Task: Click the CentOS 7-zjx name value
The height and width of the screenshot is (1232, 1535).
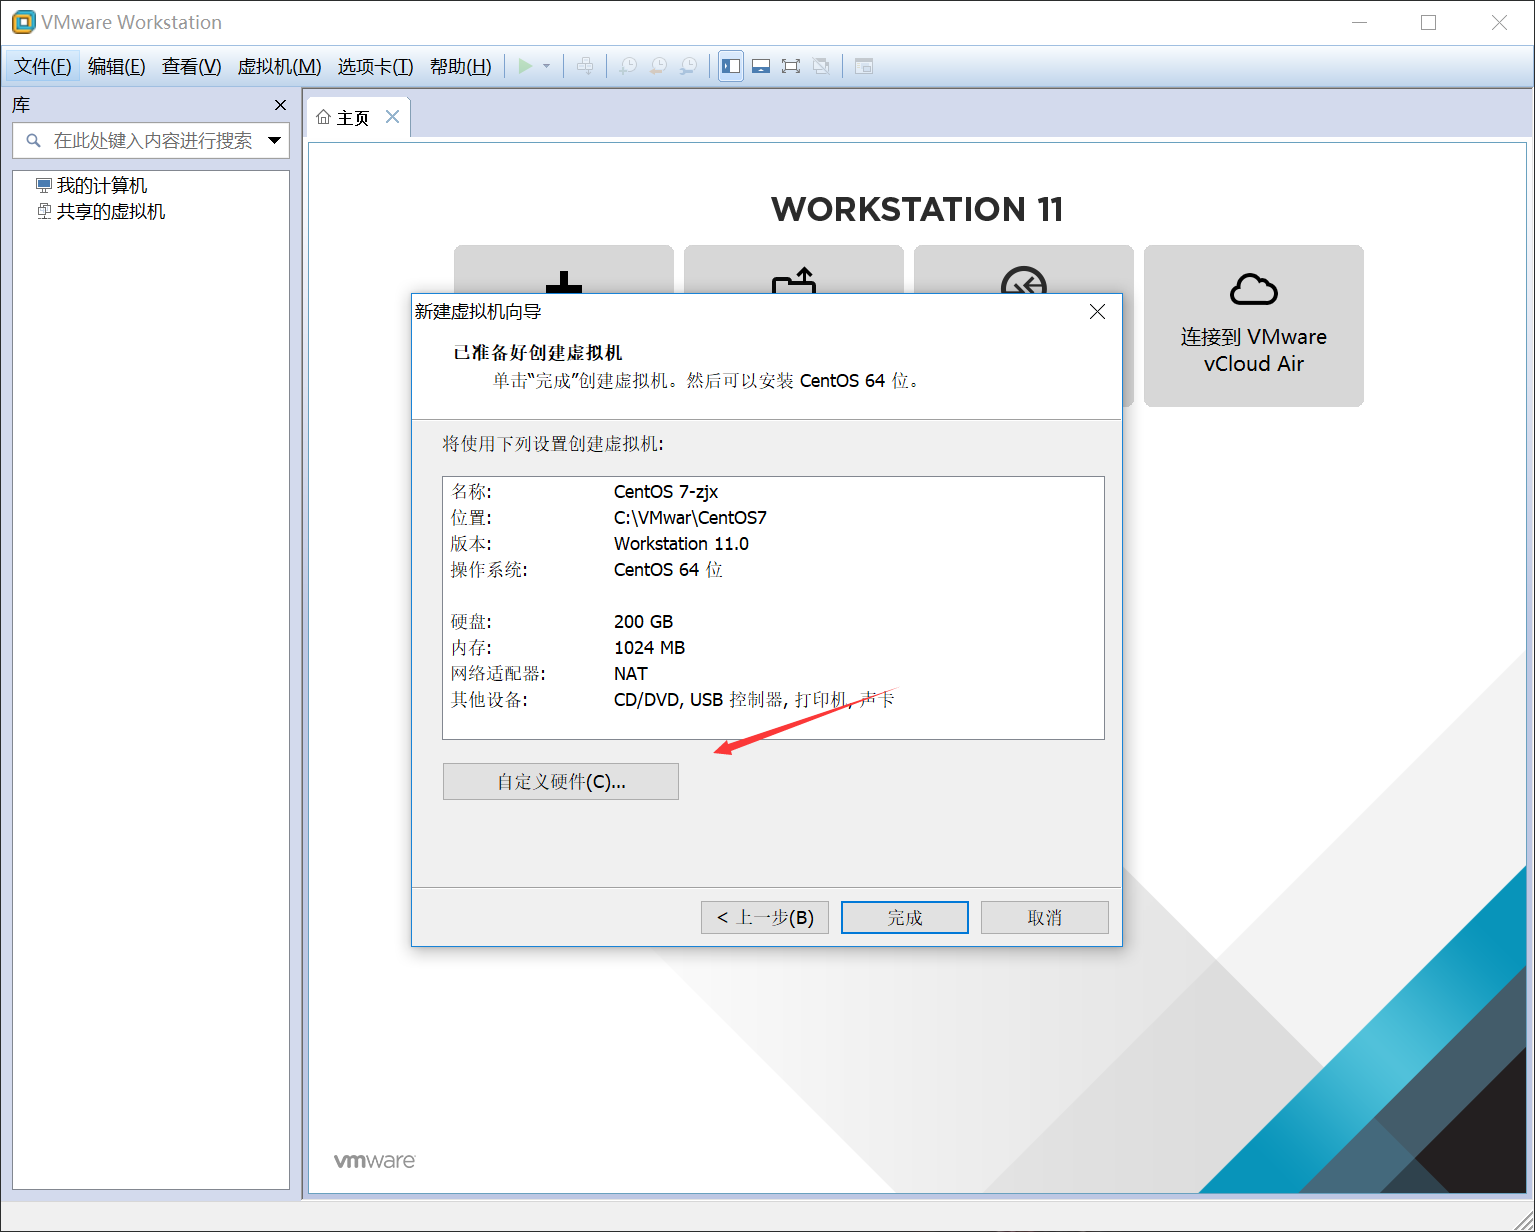Action: click(666, 492)
